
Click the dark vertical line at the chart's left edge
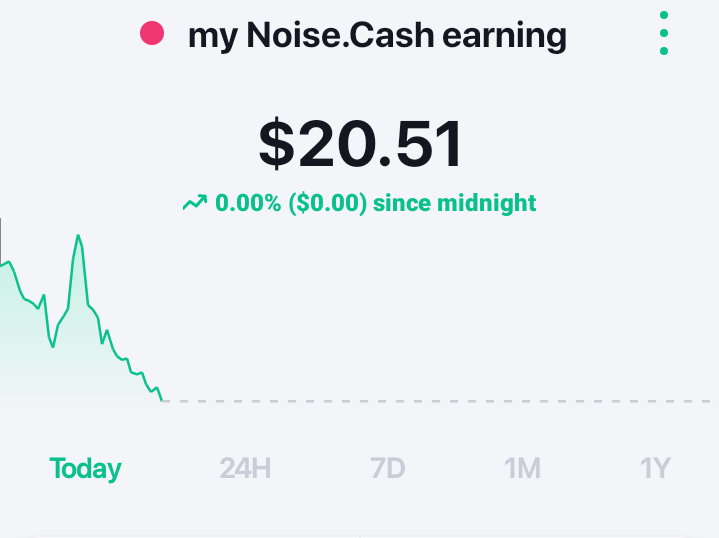[x=0, y=241]
